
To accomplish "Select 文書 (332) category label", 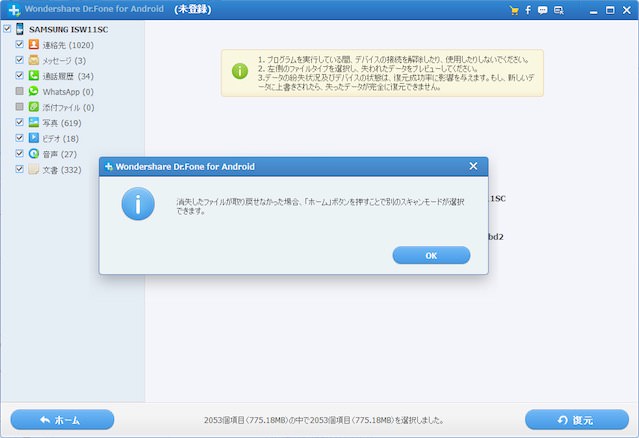I will coord(62,169).
